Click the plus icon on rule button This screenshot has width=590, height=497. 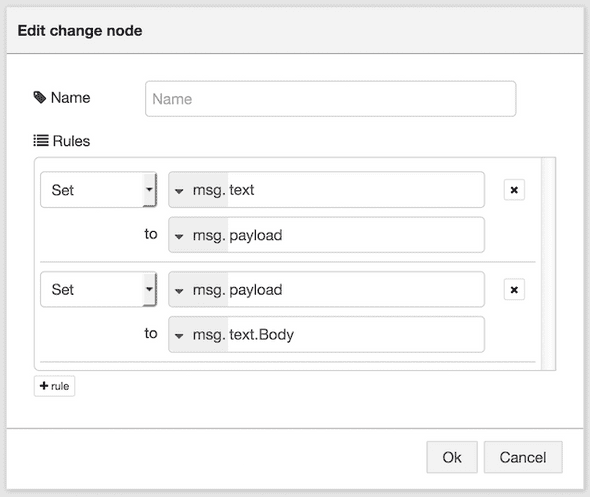44,386
